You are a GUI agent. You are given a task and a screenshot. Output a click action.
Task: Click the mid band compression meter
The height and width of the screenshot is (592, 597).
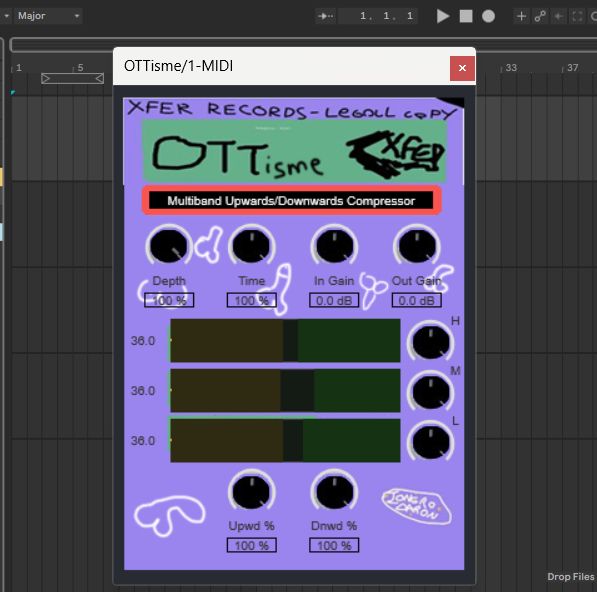click(285, 390)
